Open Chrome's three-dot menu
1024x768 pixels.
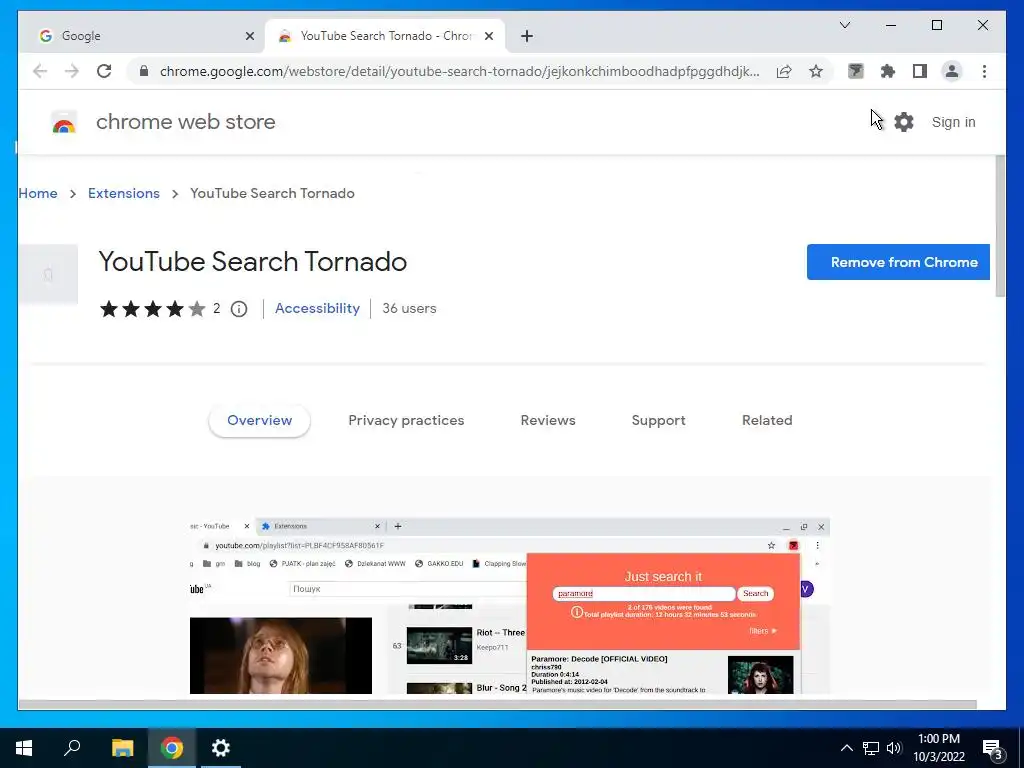[984, 71]
